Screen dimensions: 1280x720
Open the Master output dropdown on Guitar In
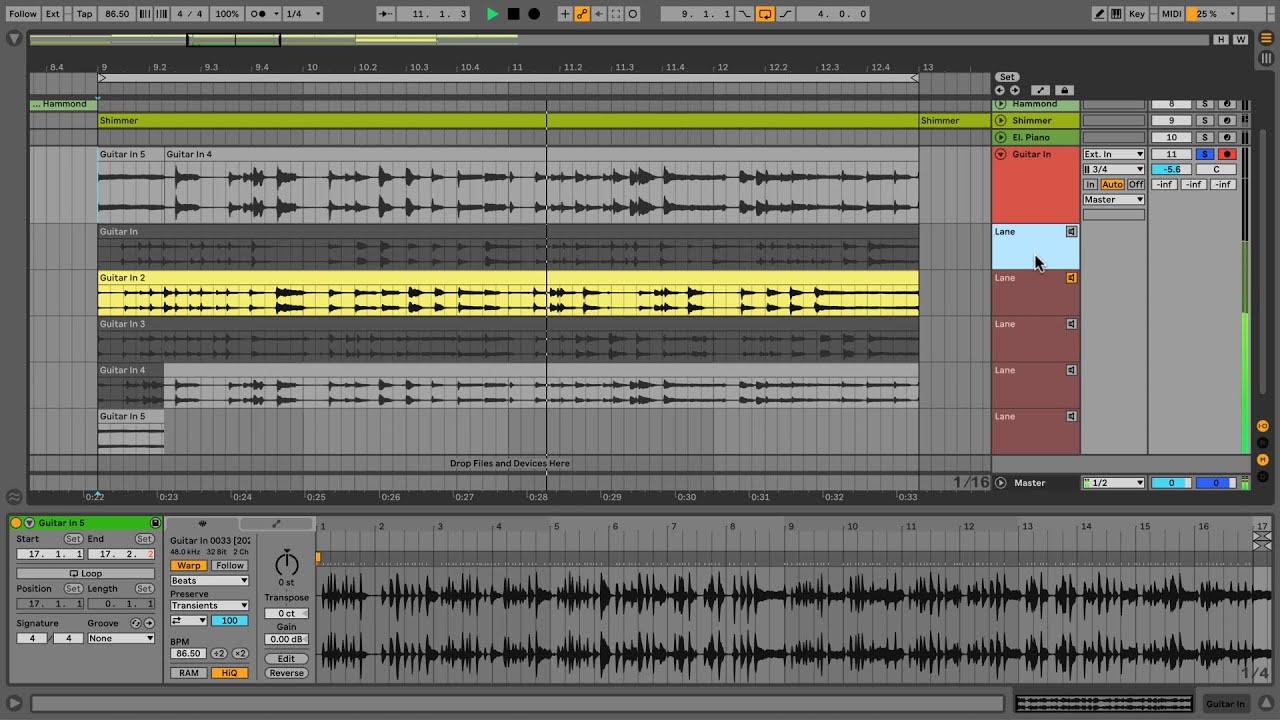[x=1114, y=199]
